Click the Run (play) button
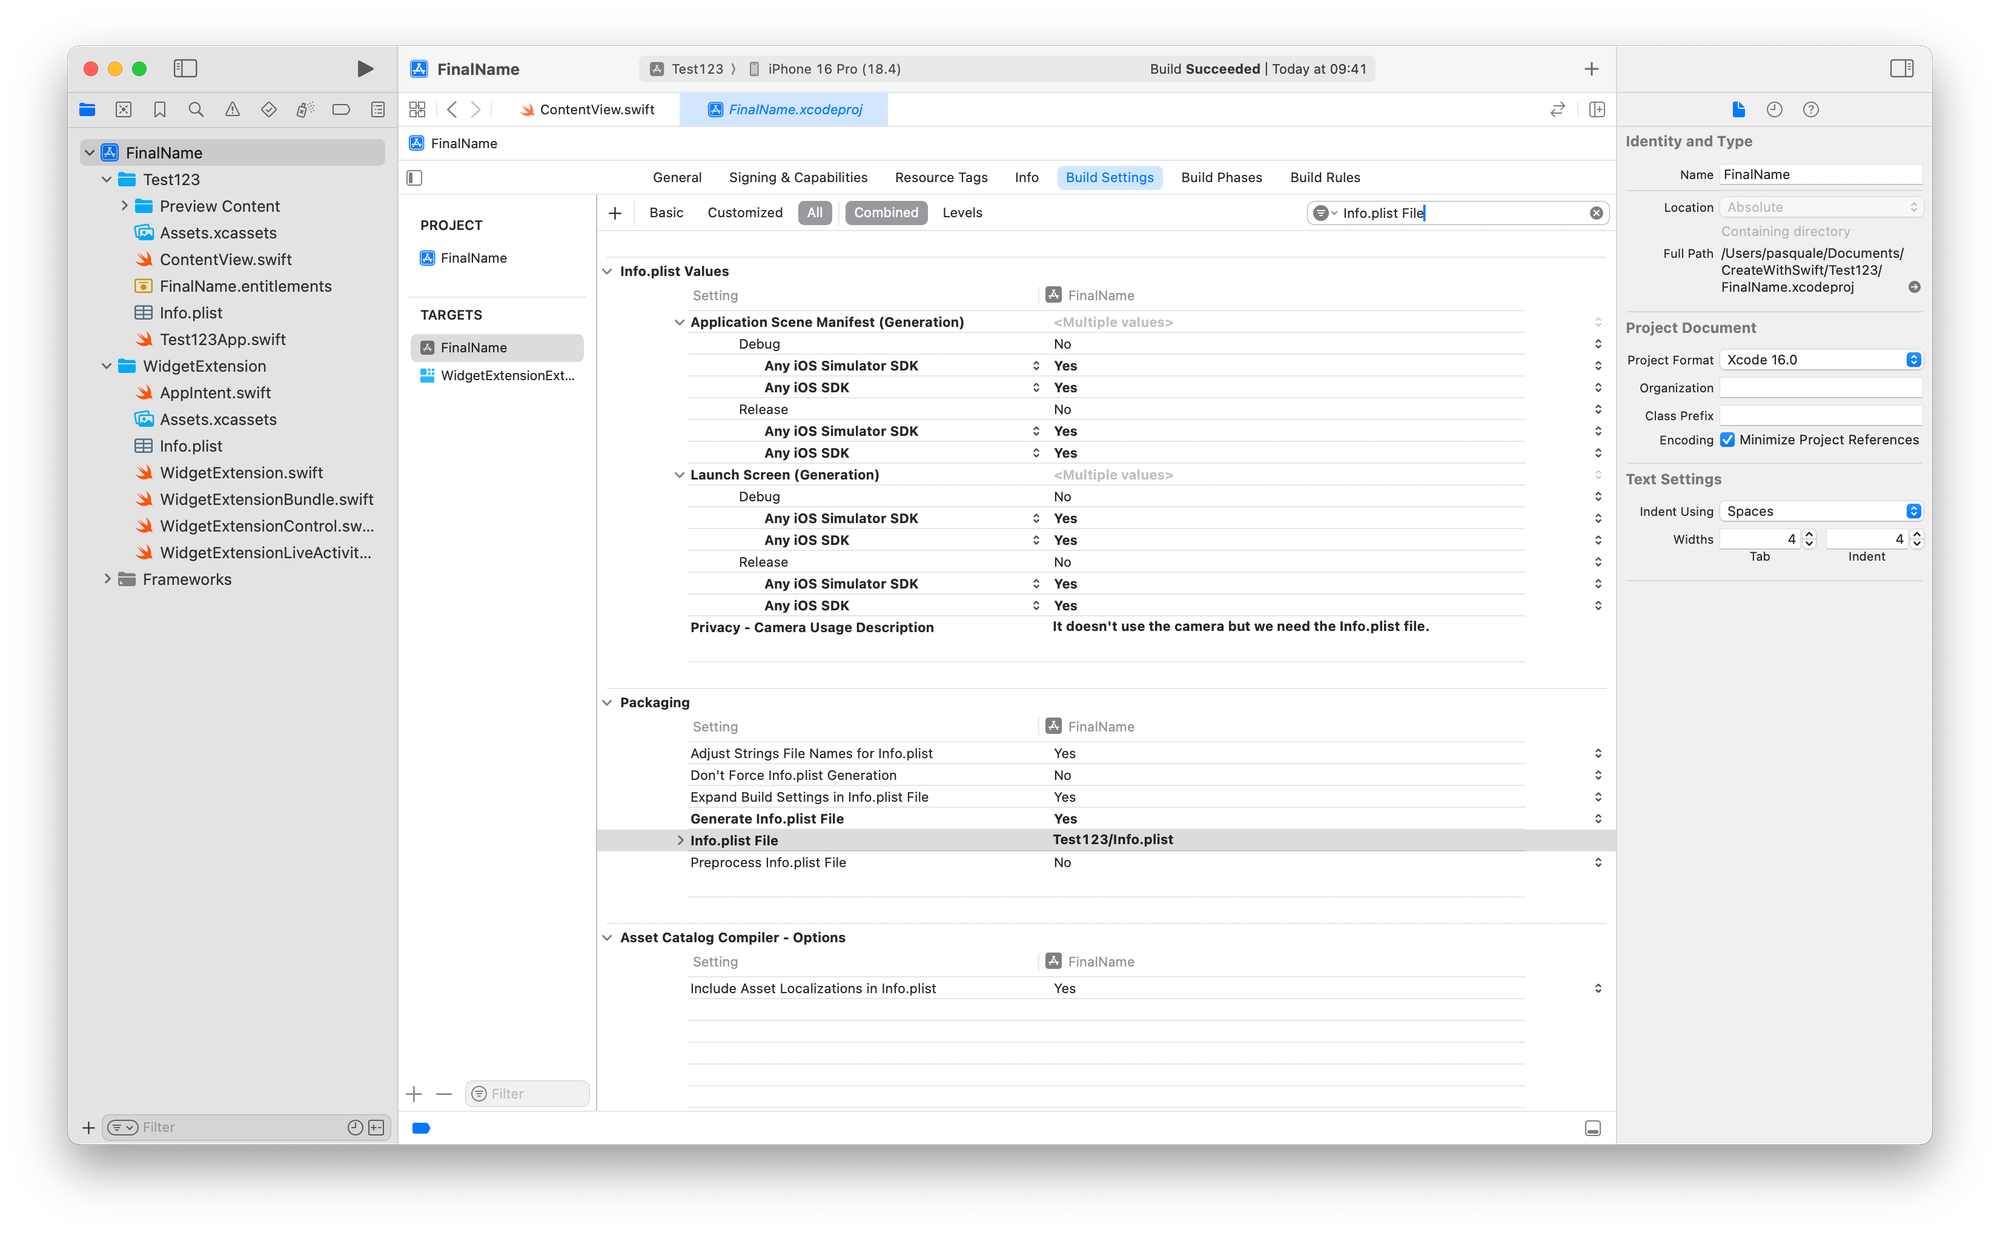2000x1234 pixels. tap(365, 69)
